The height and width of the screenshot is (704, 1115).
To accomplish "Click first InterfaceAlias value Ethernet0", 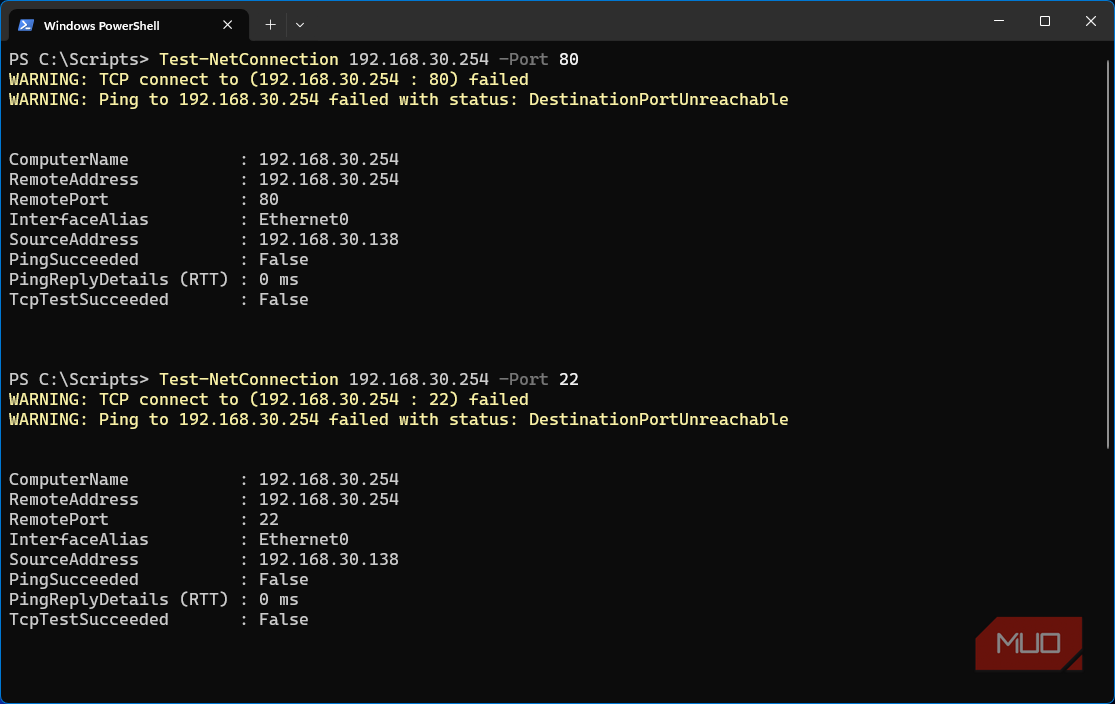I will [x=304, y=219].
